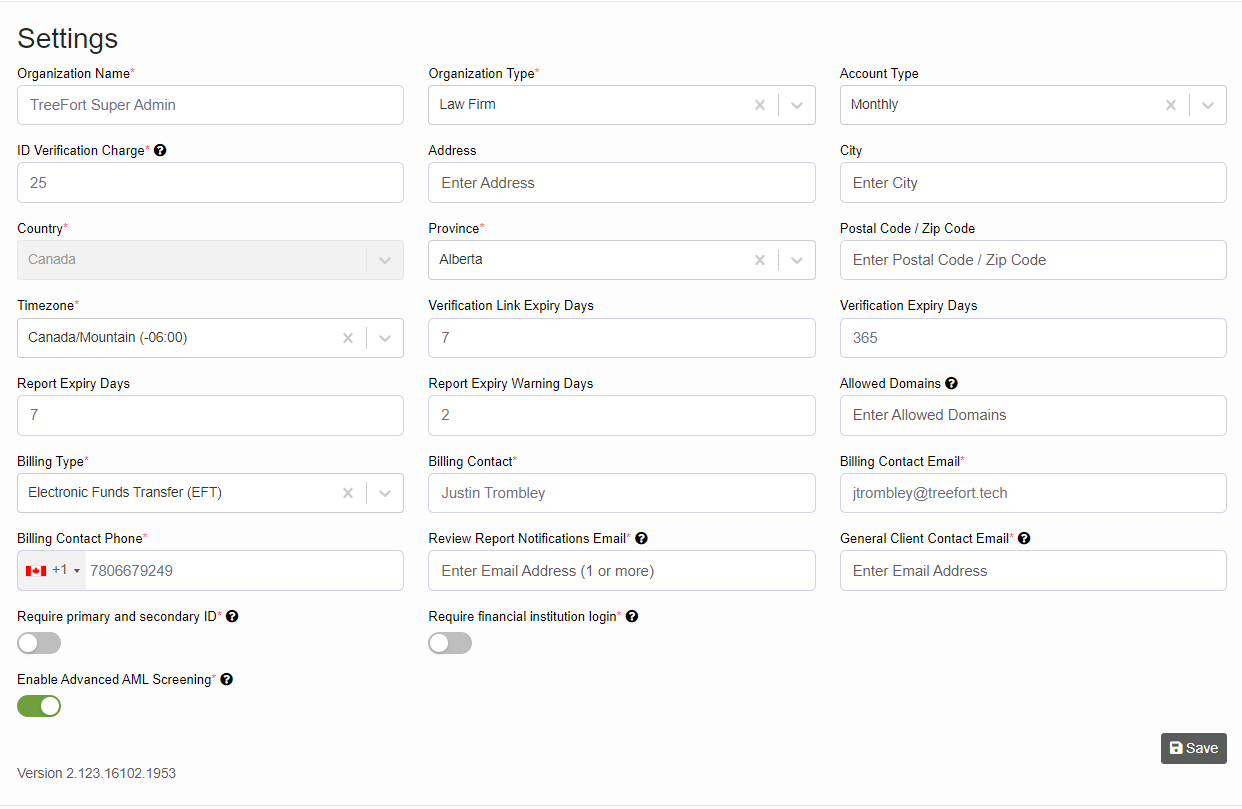
Task: Click the help icon beside Enable Advanced AML Screening
Action: [226, 679]
